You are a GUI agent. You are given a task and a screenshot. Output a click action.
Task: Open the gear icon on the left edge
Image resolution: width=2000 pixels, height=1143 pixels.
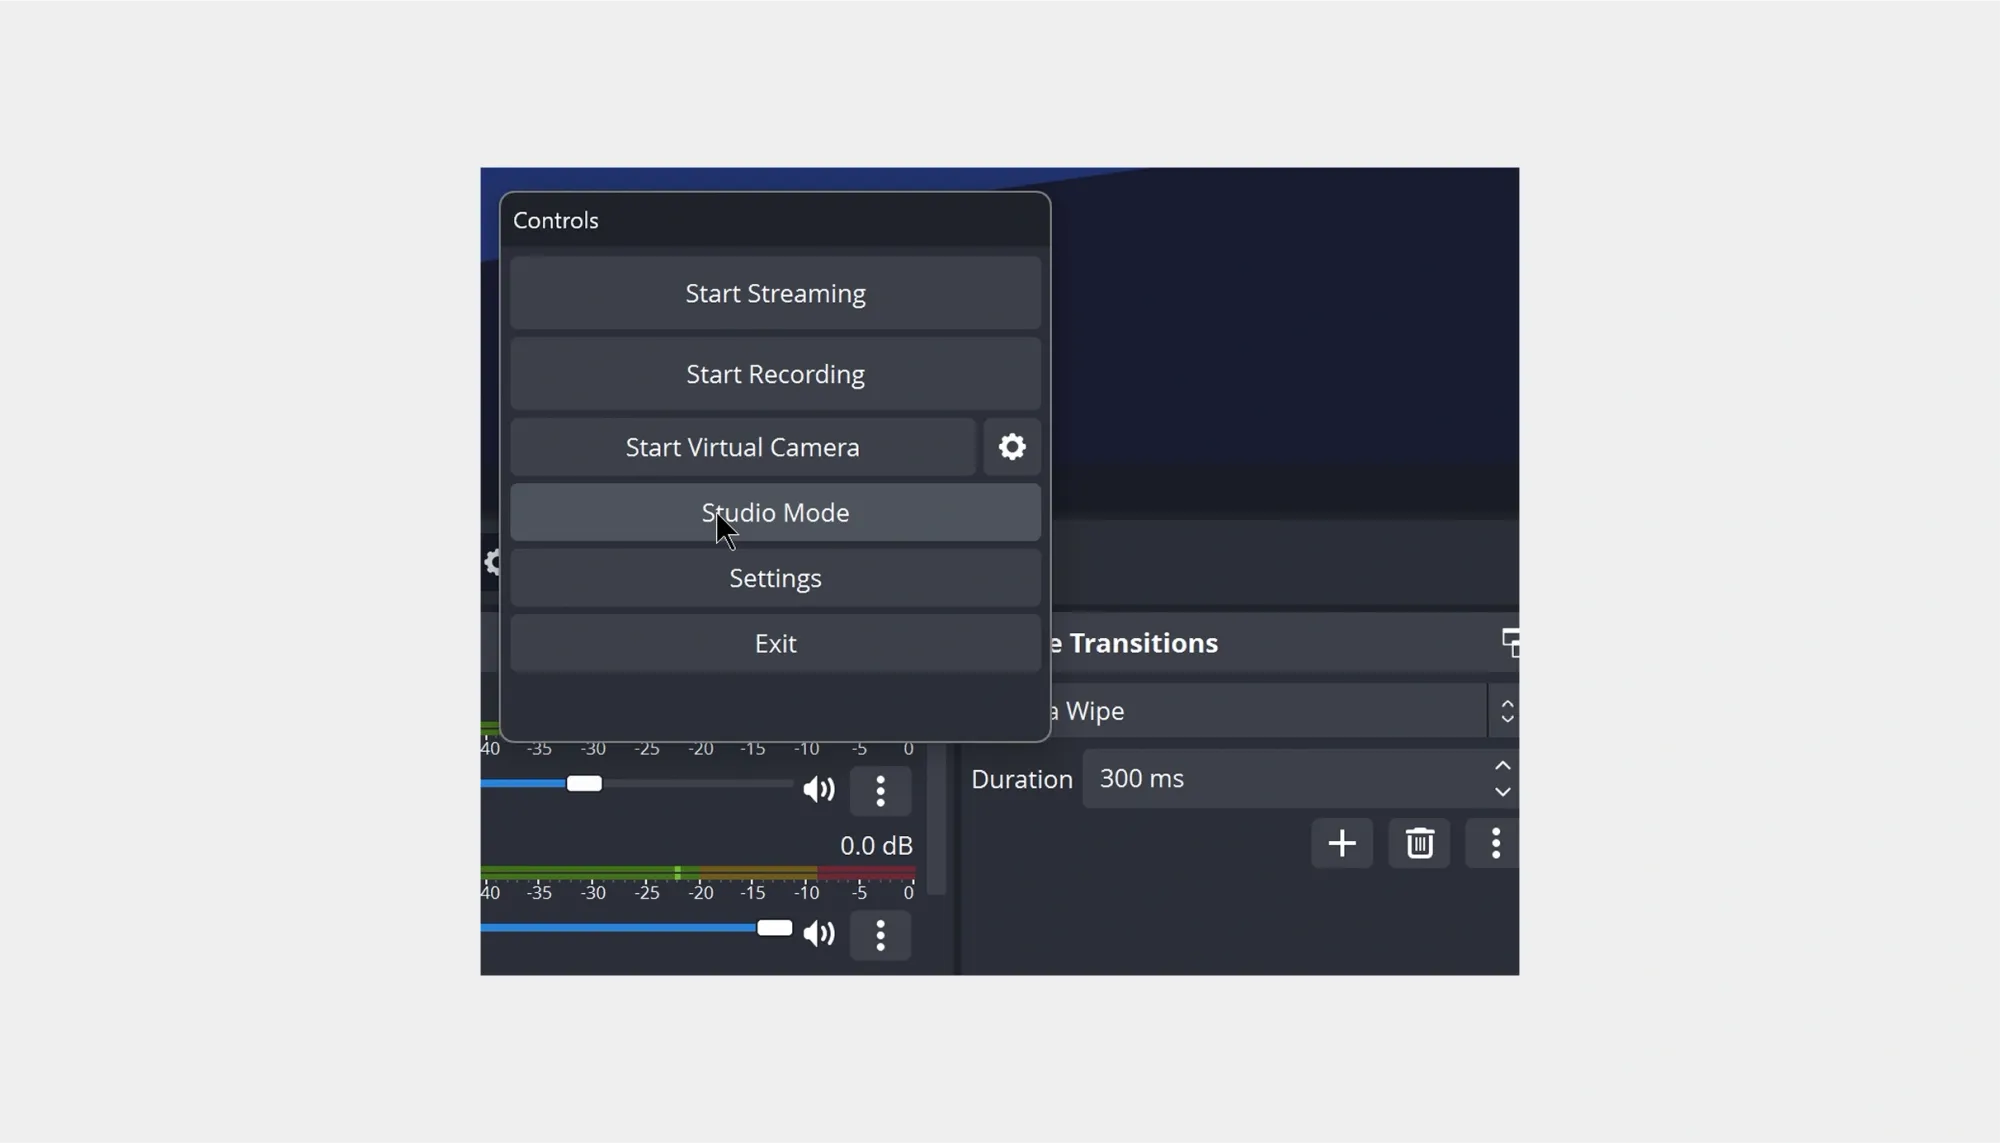point(493,563)
